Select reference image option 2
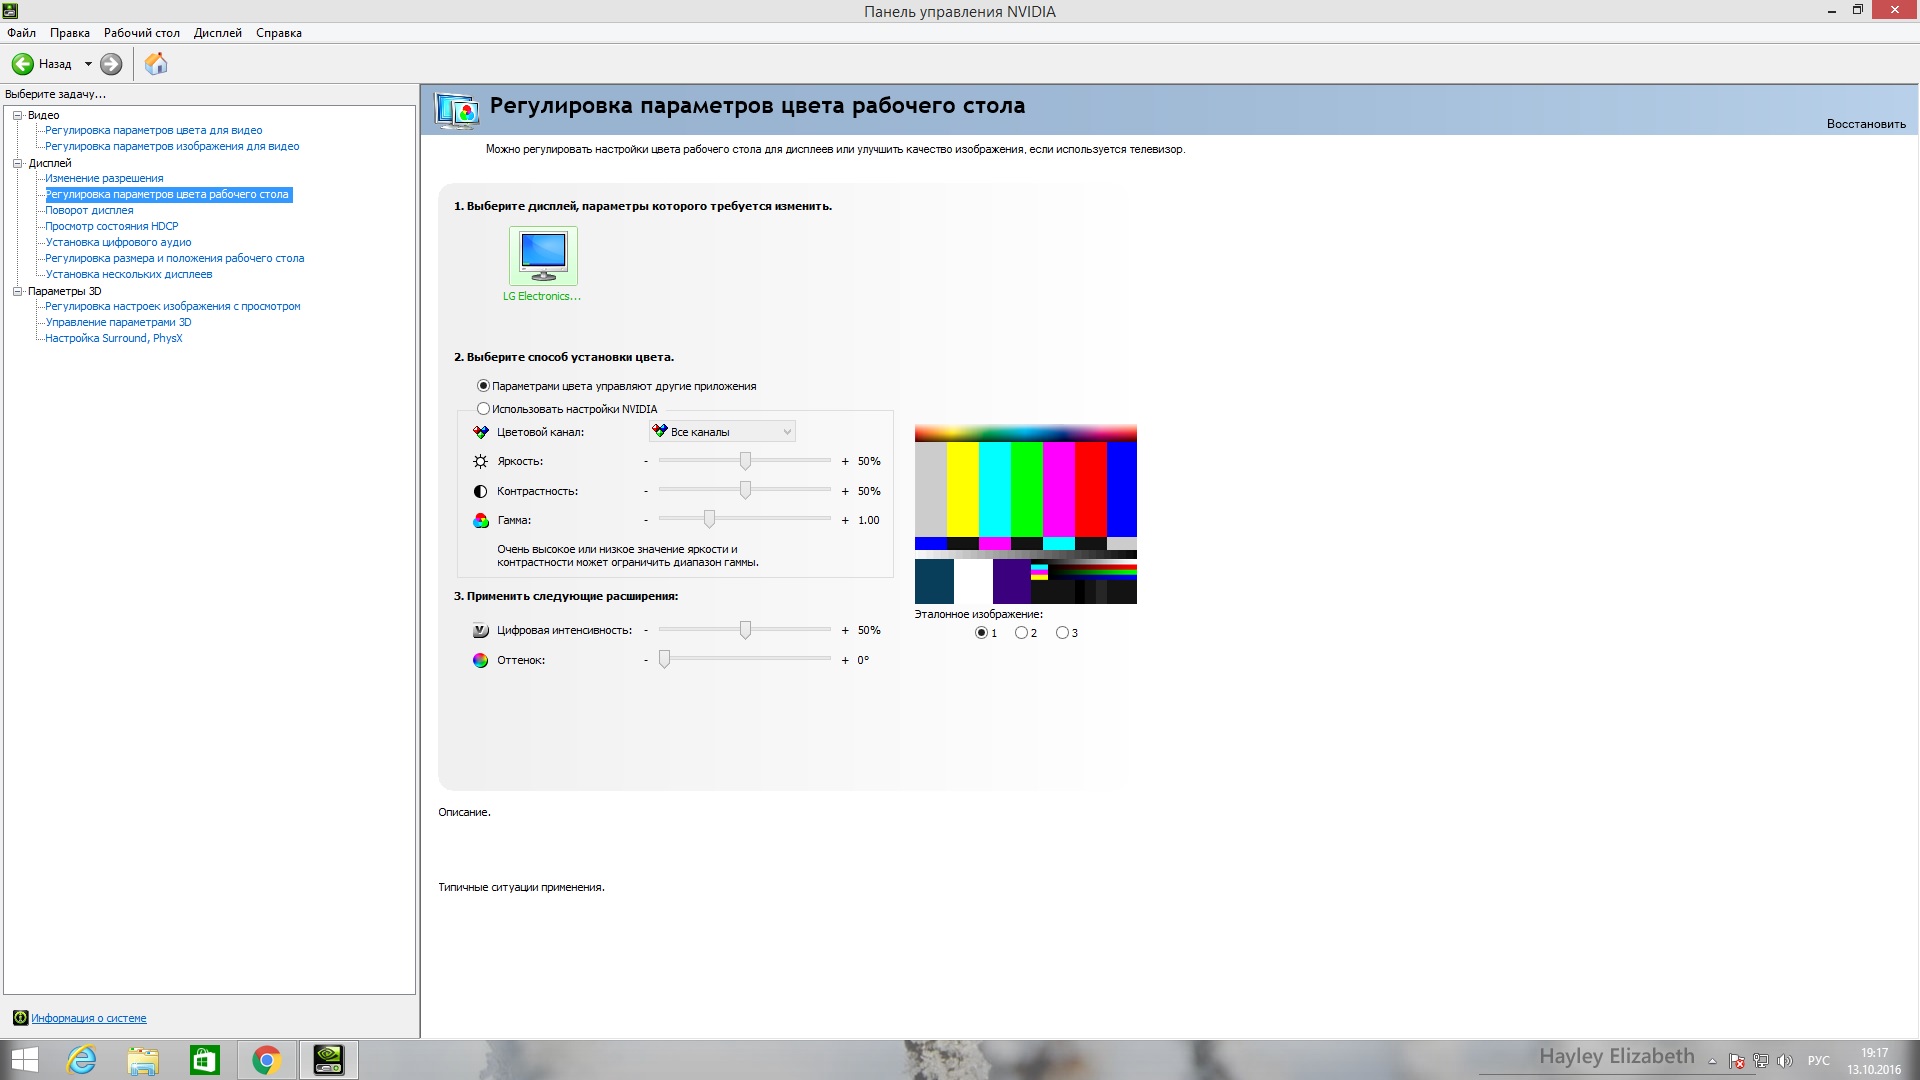The image size is (1920, 1080). [x=1021, y=633]
